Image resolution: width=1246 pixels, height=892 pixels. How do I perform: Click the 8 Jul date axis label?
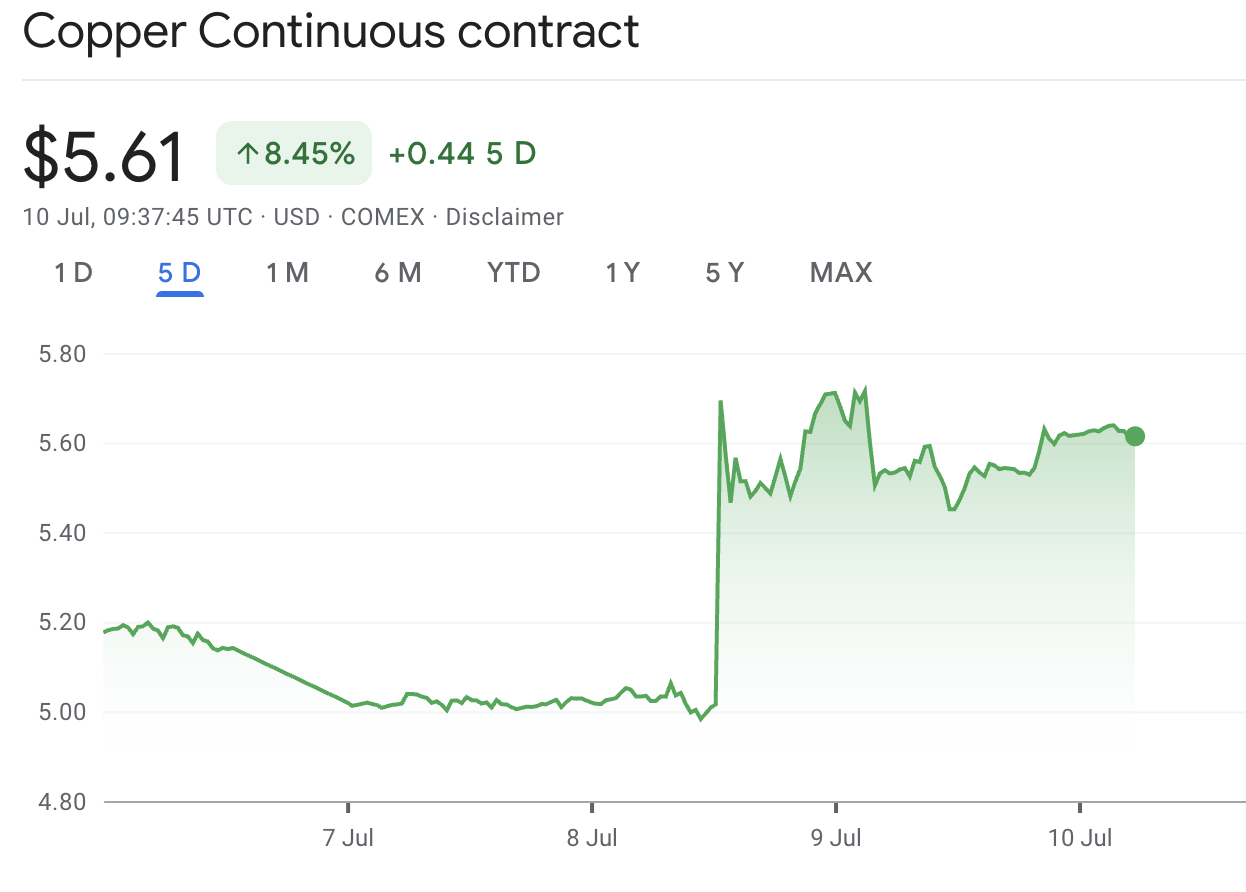pyautogui.click(x=592, y=838)
